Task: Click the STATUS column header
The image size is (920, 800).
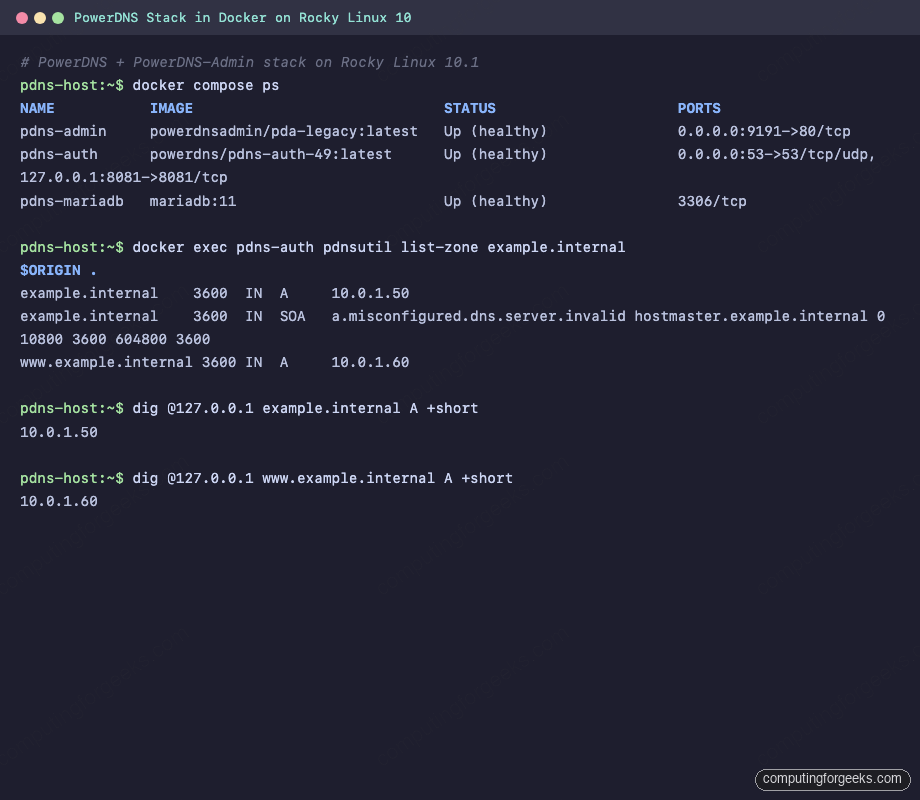Action: tap(469, 109)
